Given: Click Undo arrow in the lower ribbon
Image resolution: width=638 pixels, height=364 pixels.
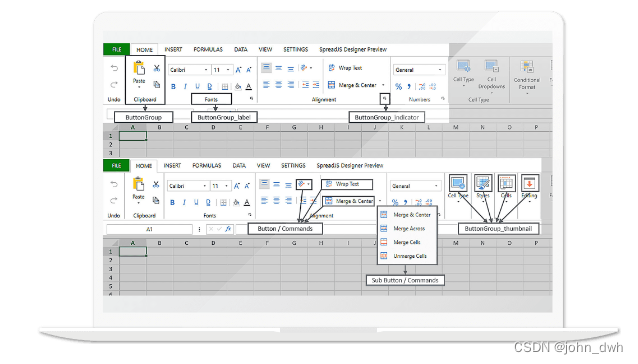Looking at the screenshot, I should tap(114, 184).
